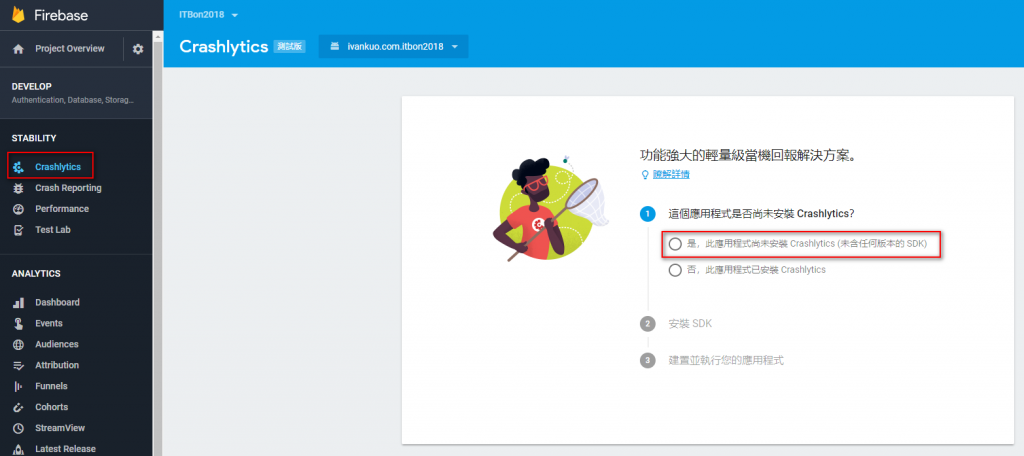1024x456 pixels.
Task: Click the StreamView clock icon
Action: click(x=18, y=428)
